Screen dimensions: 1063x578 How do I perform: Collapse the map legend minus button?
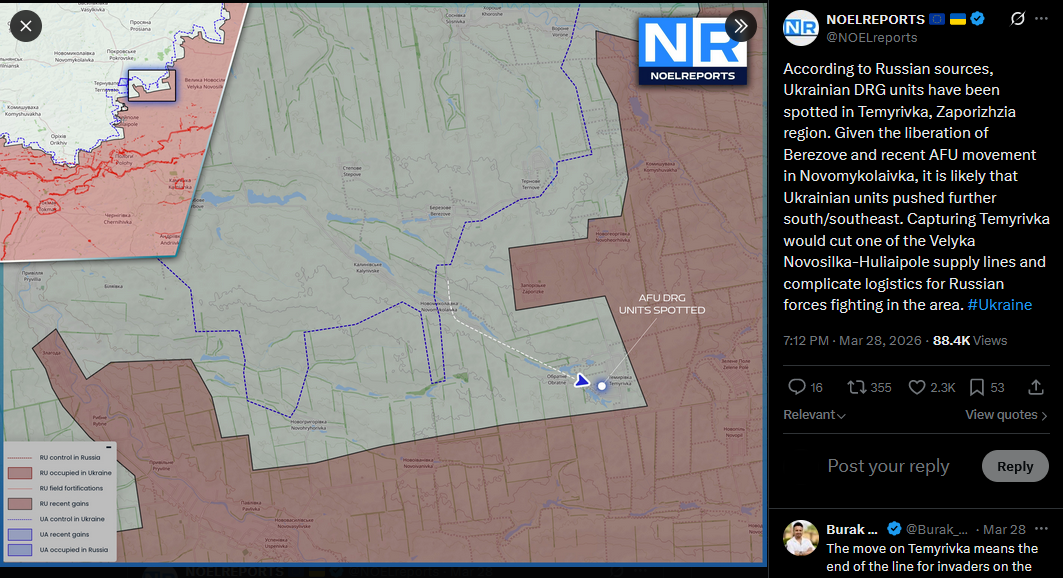pyautogui.click(x=108, y=447)
